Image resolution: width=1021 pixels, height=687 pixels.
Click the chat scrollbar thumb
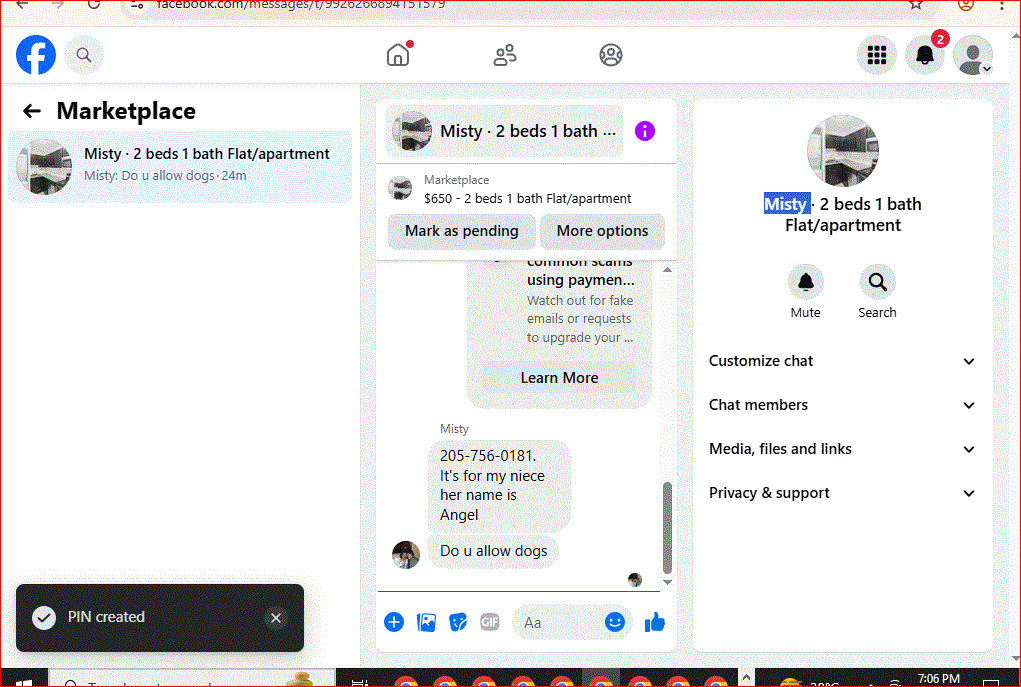667,528
